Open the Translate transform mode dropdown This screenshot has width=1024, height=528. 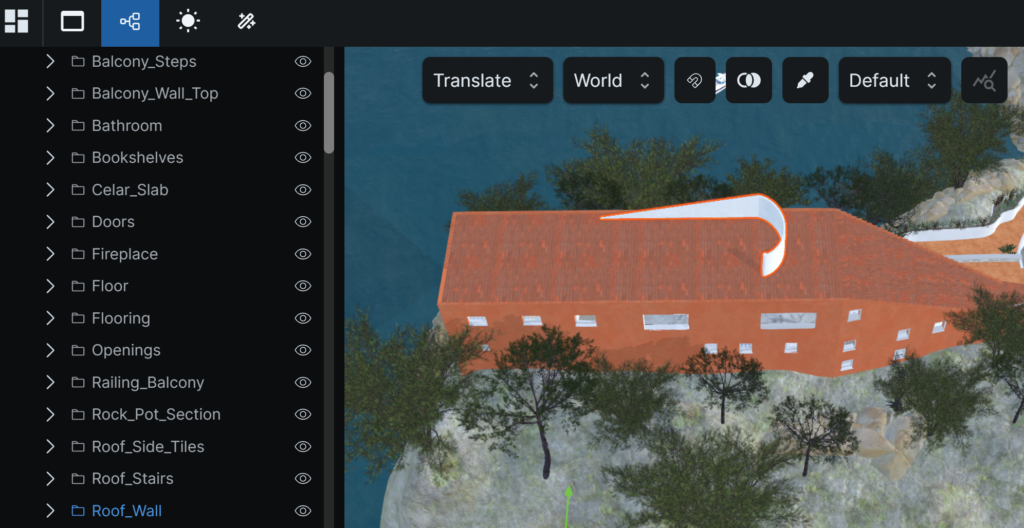pyautogui.click(x=487, y=80)
